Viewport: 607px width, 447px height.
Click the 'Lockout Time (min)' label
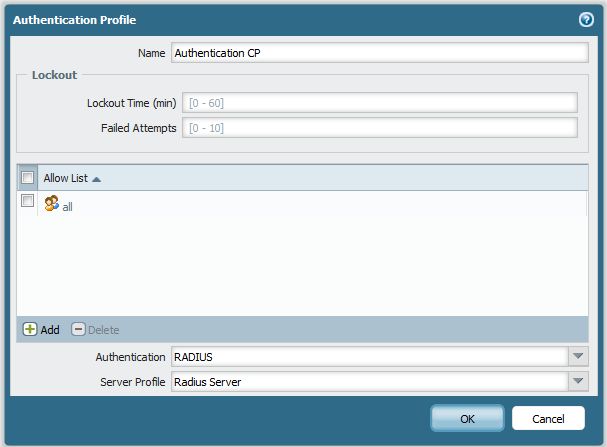(x=131, y=103)
